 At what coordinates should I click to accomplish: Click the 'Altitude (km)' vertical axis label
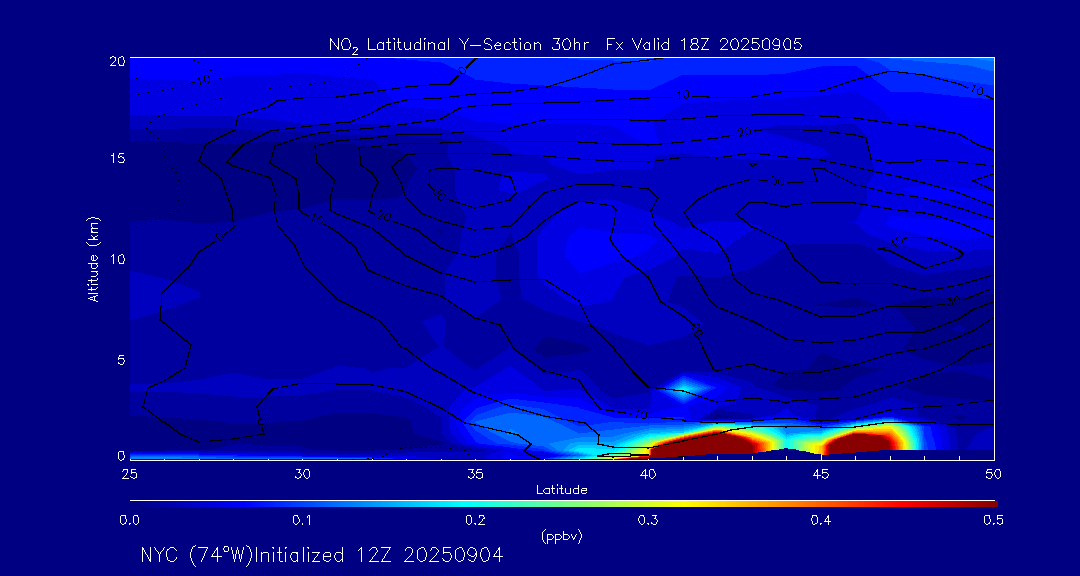(x=93, y=258)
